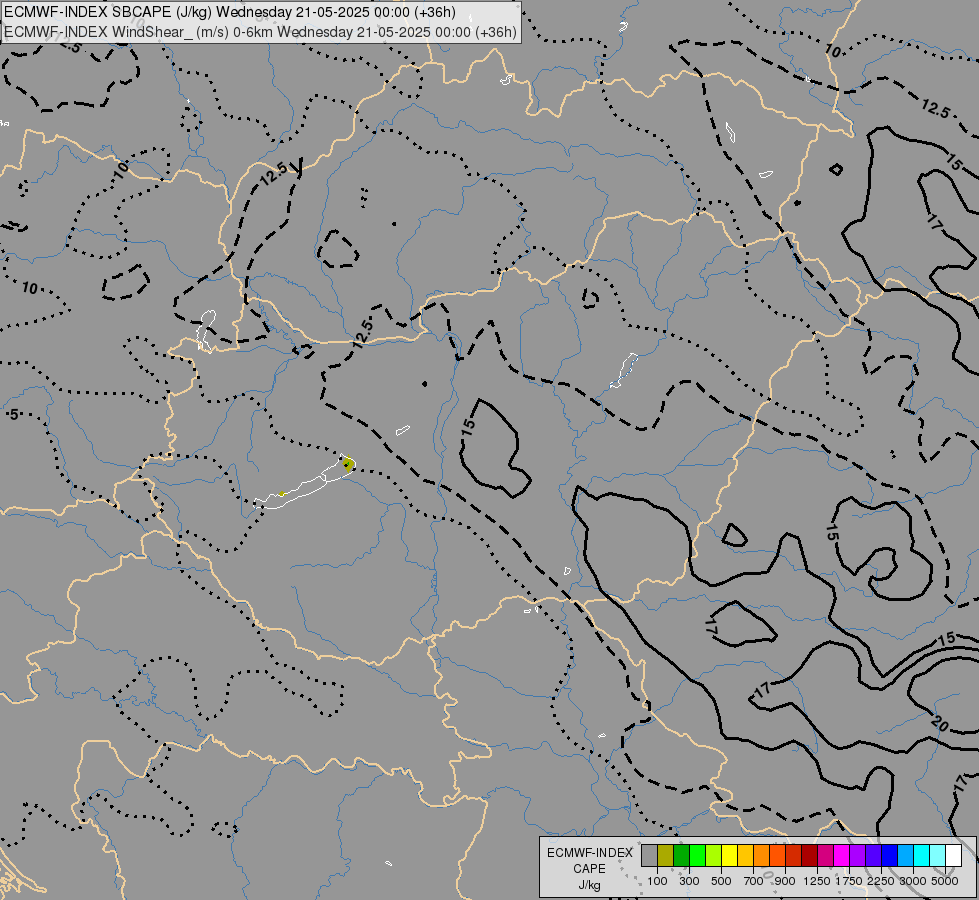Click the legend value 700
The width and height of the screenshot is (979, 900).
[754, 881]
